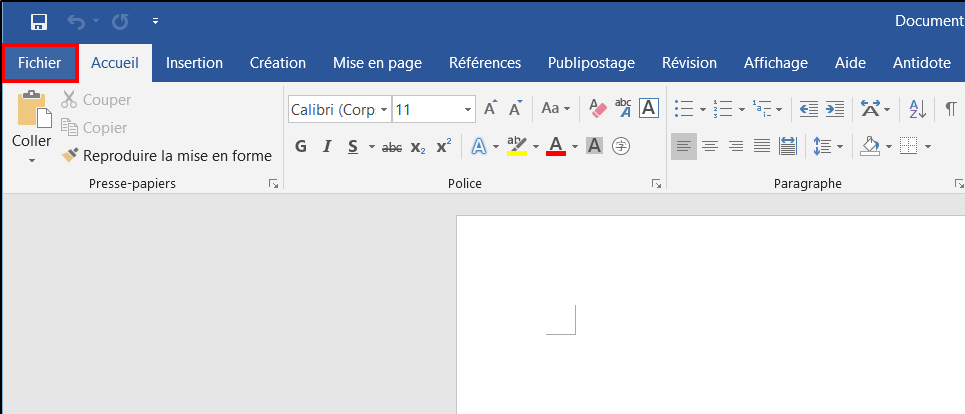Switch to the Création tab
The image size is (965, 414).
[278, 63]
